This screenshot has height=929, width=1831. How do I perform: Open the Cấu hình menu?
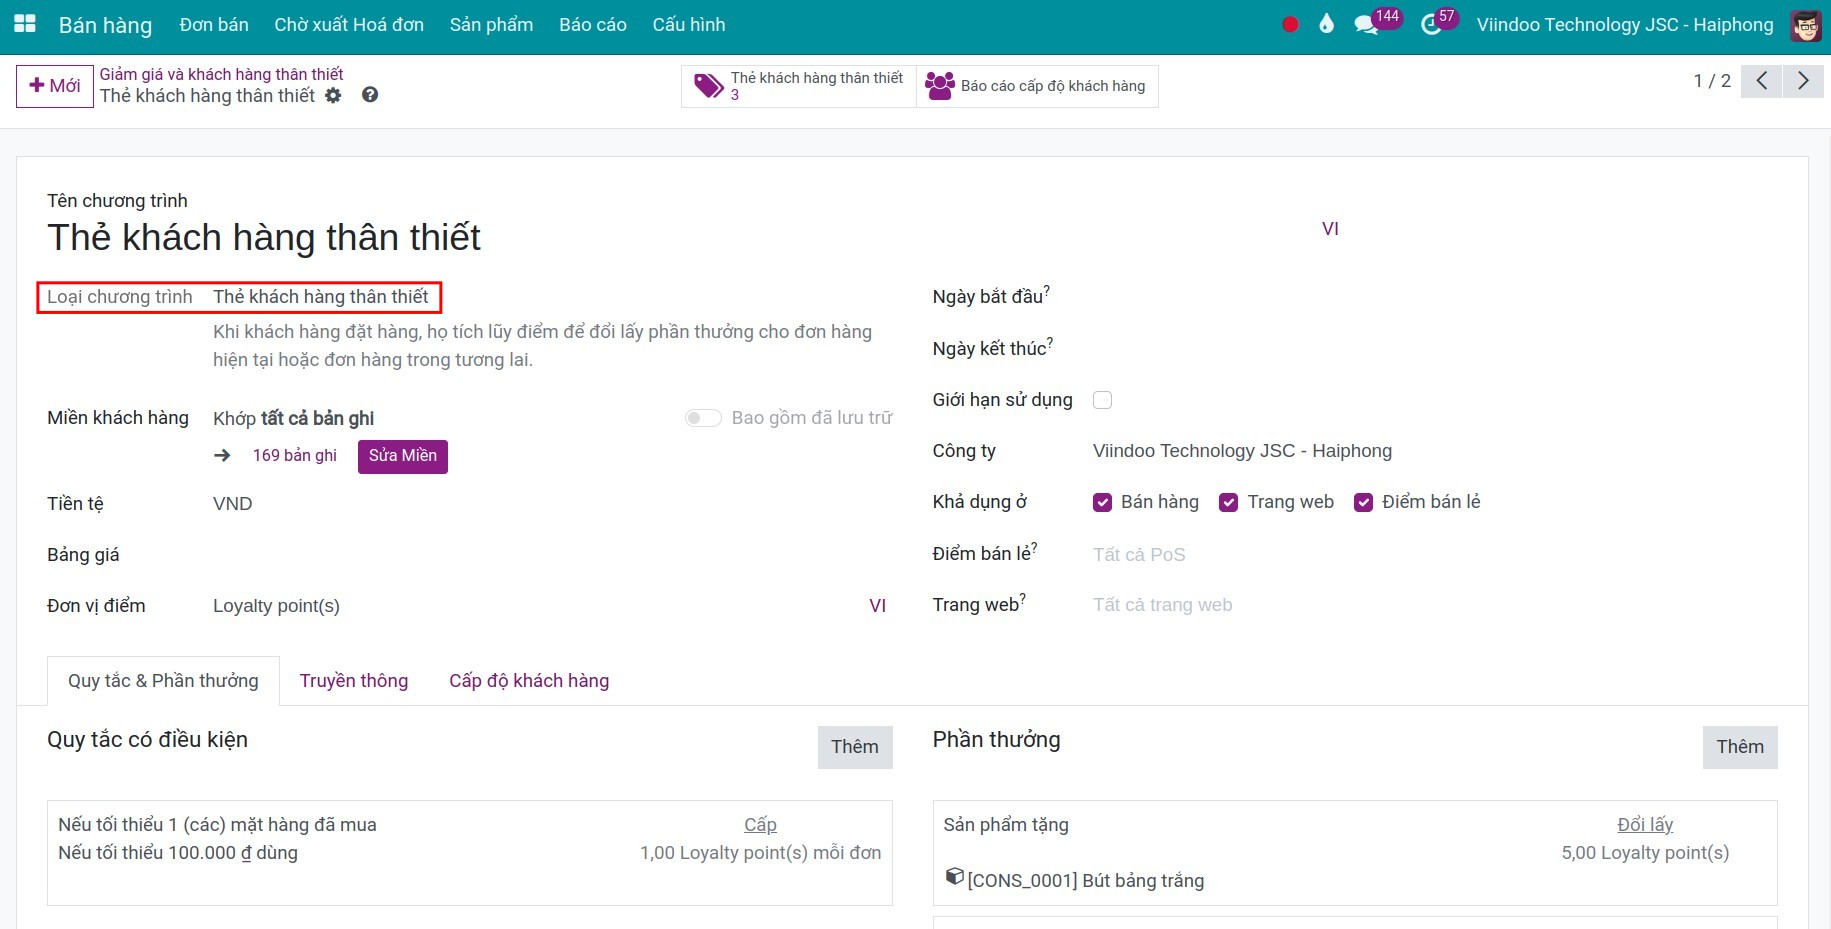pyautogui.click(x=688, y=25)
